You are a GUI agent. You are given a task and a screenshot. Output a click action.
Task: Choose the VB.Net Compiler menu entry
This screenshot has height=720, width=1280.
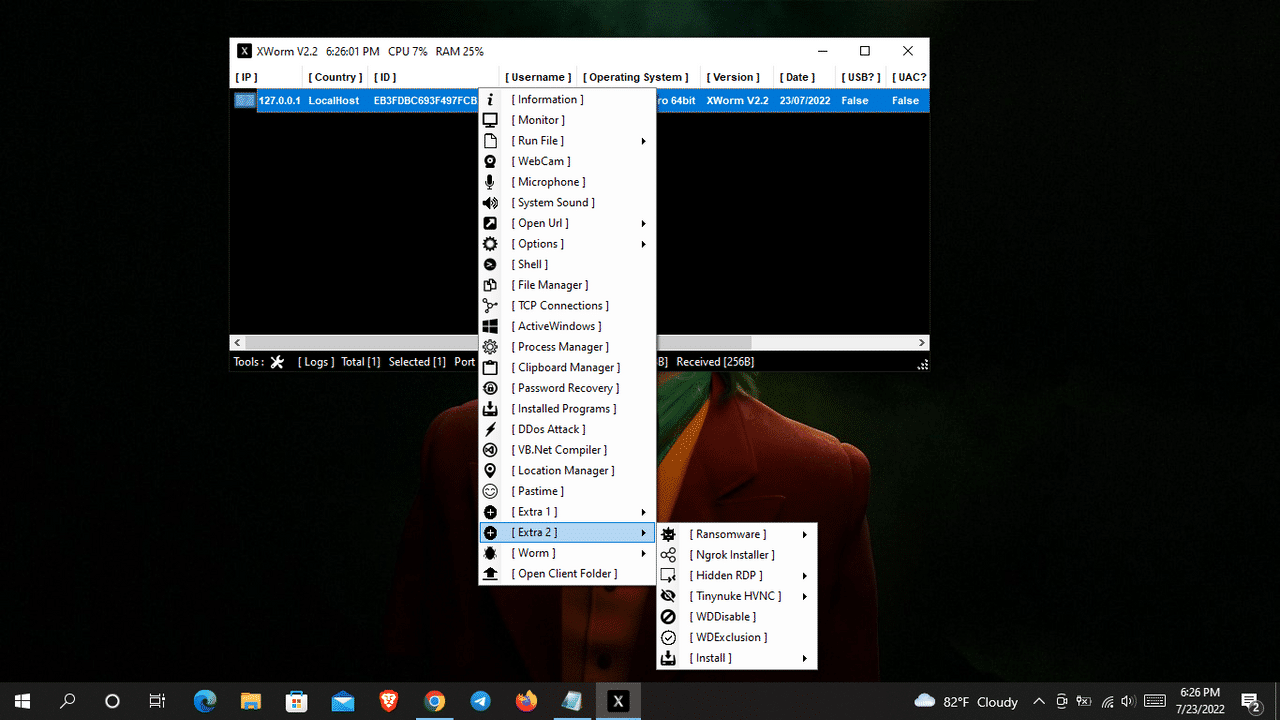pos(561,450)
